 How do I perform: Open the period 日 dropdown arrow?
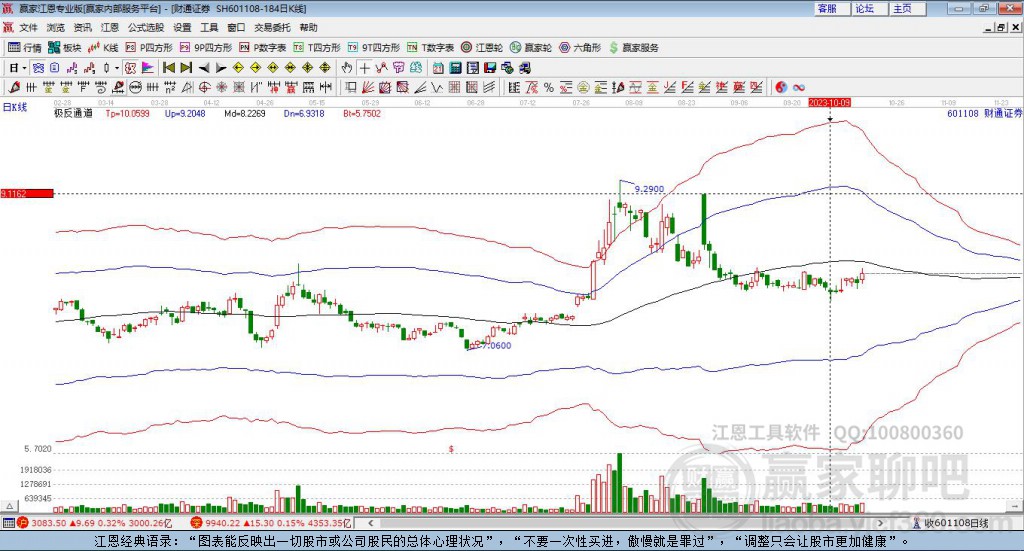click(24, 68)
